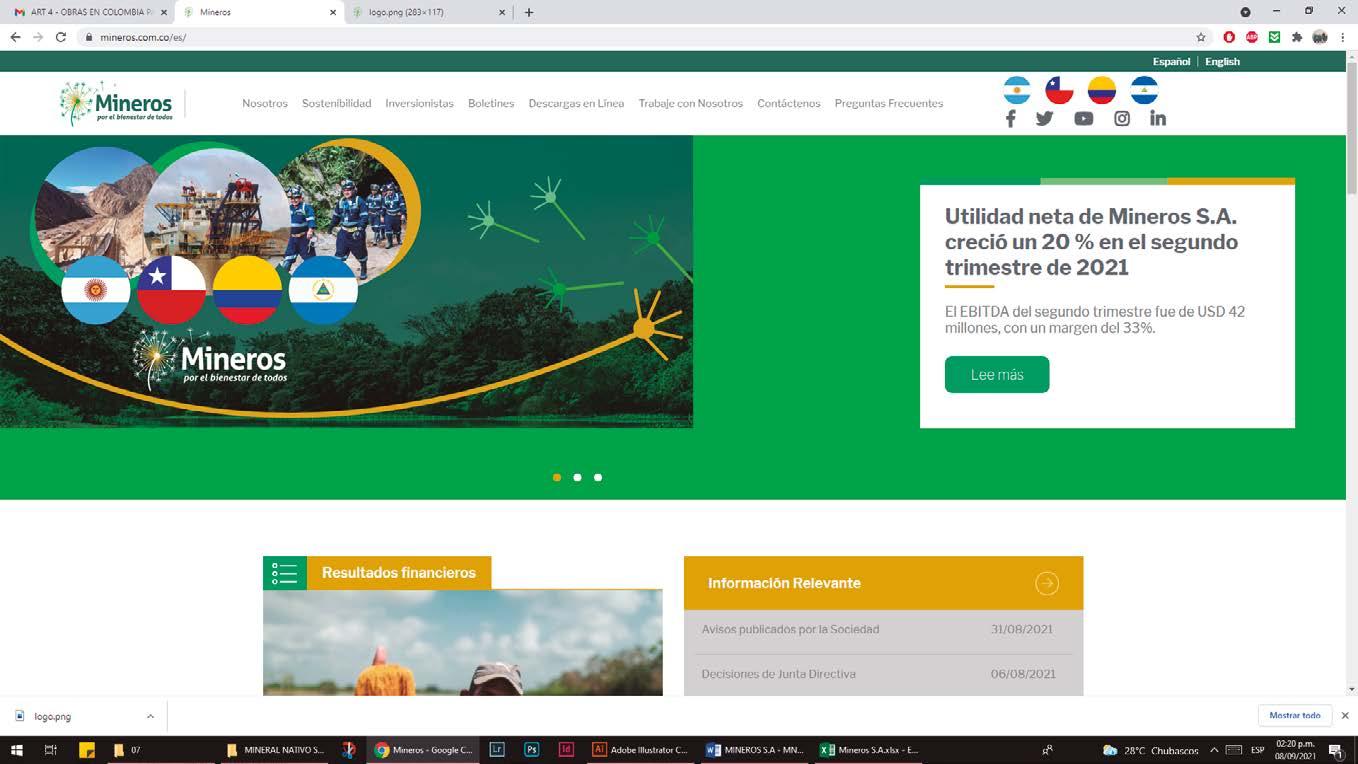Open the Chrome profile avatar
The width and height of the screenshot is (1358, 764).
click(1320, 37)
